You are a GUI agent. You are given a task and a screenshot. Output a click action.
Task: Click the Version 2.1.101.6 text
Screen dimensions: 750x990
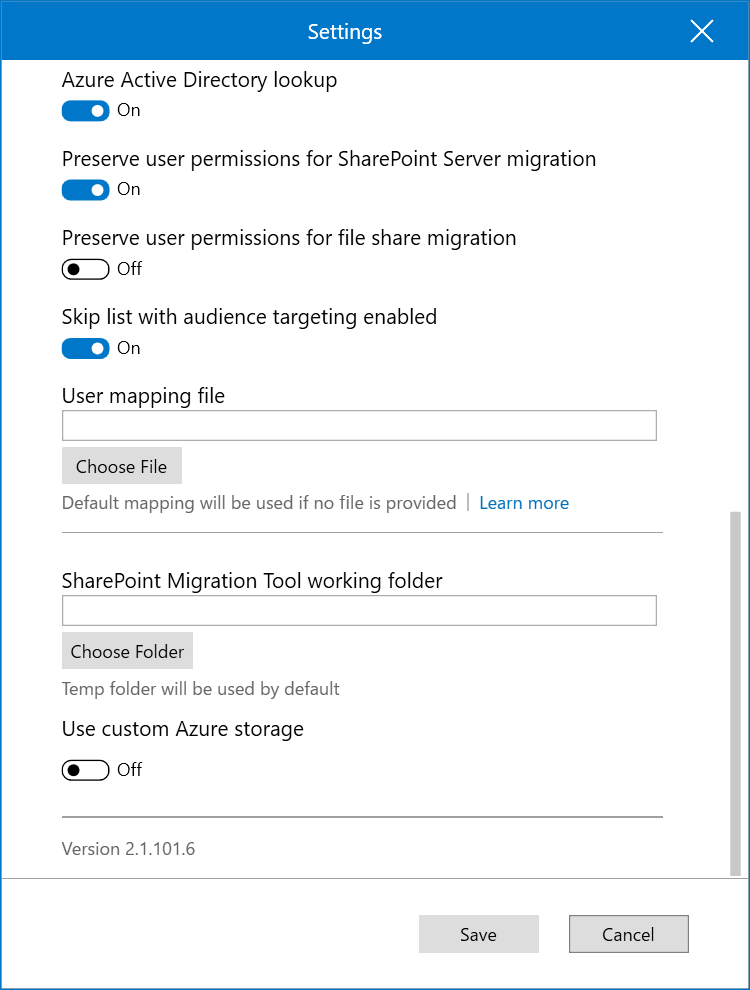(128, 848)
